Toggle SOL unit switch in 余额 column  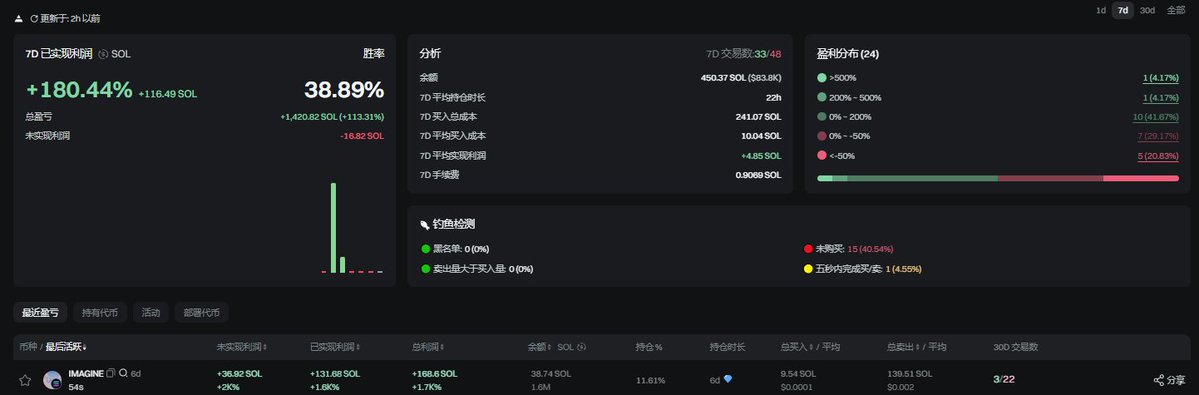[582, 347]
